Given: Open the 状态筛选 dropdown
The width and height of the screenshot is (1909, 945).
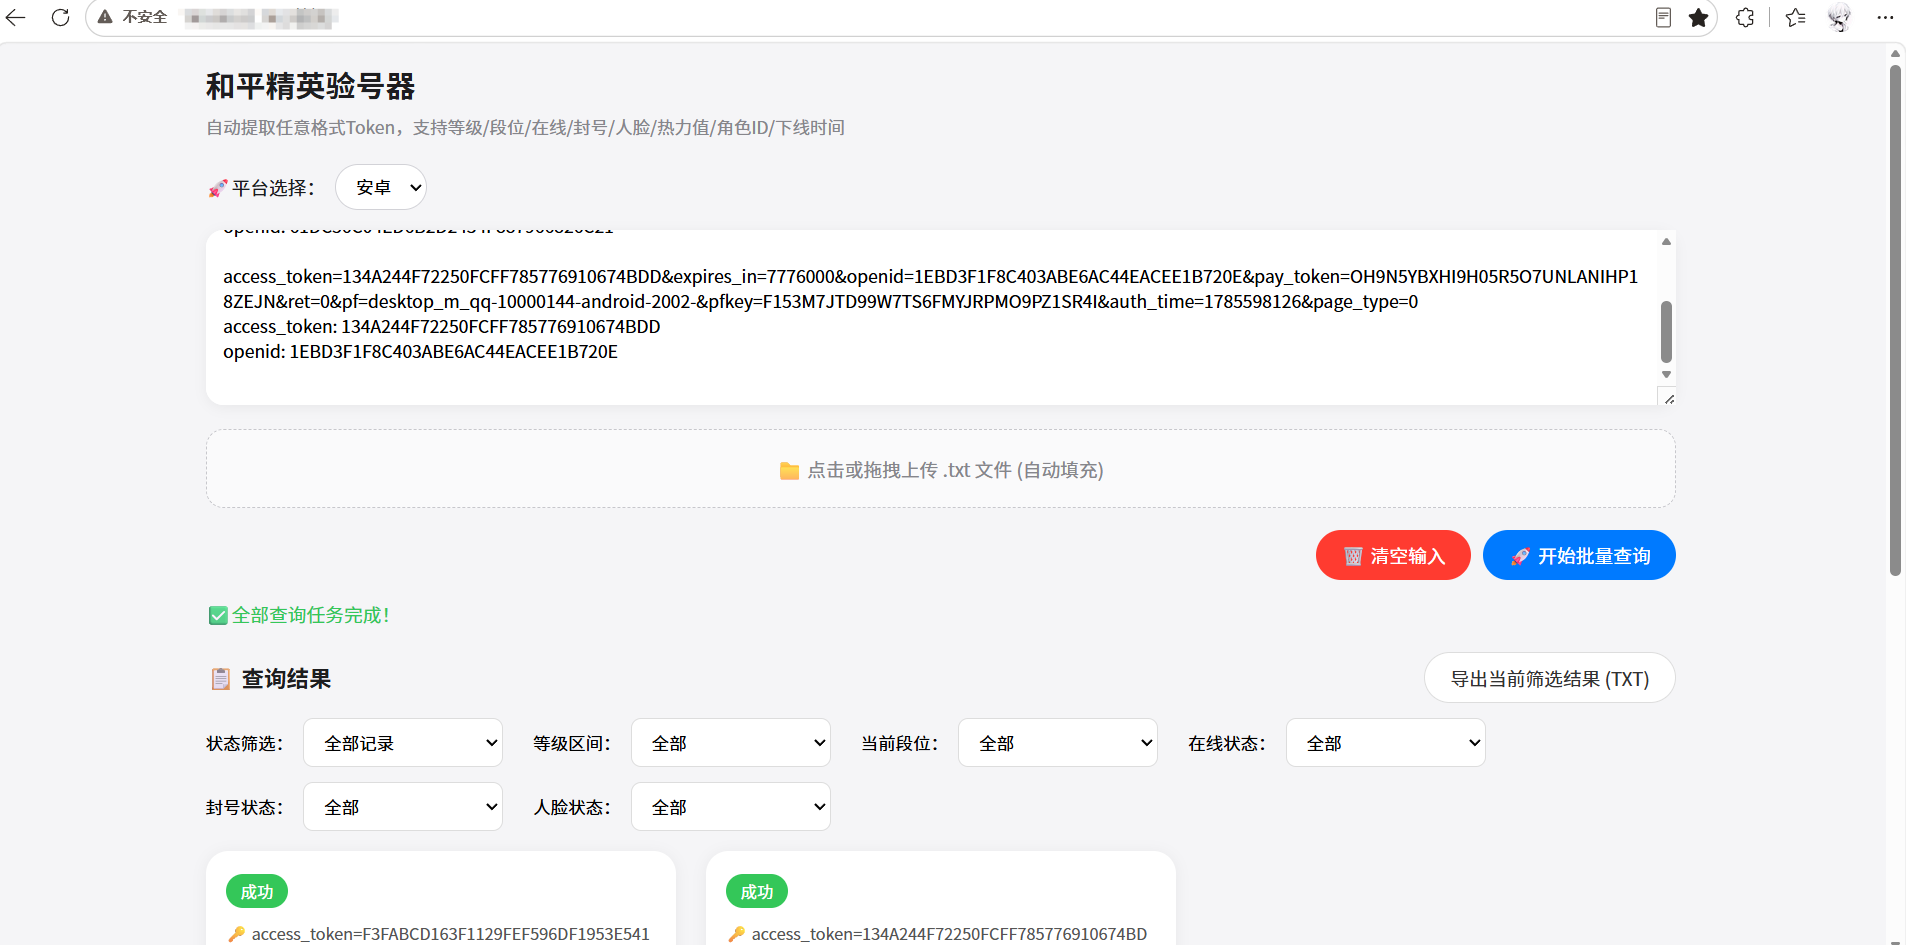Looking at the screenshot, I should coord(403,743).
